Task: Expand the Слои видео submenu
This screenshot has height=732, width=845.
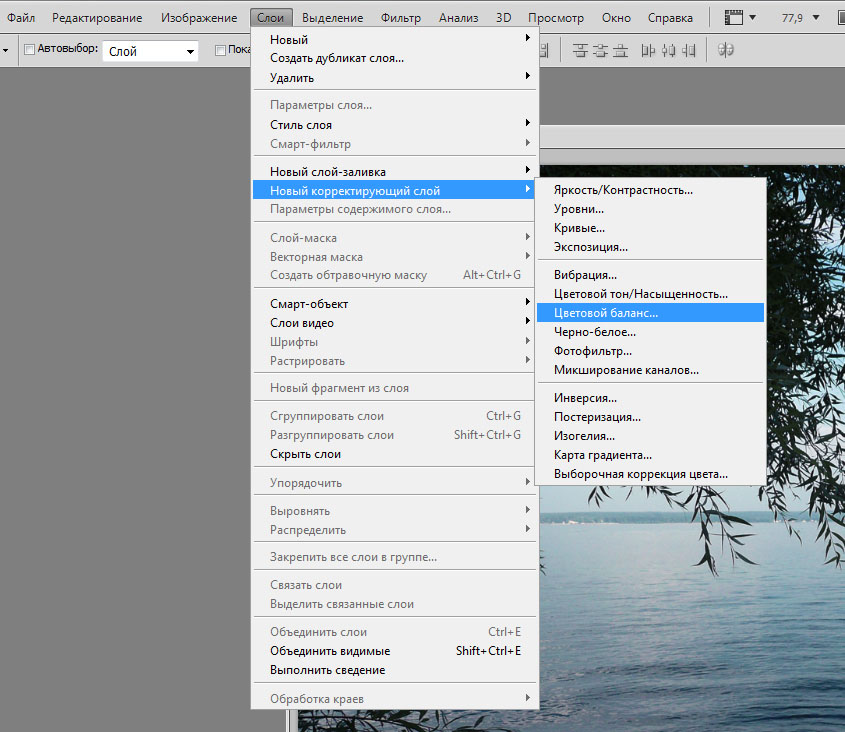Action: click(393, 322)
